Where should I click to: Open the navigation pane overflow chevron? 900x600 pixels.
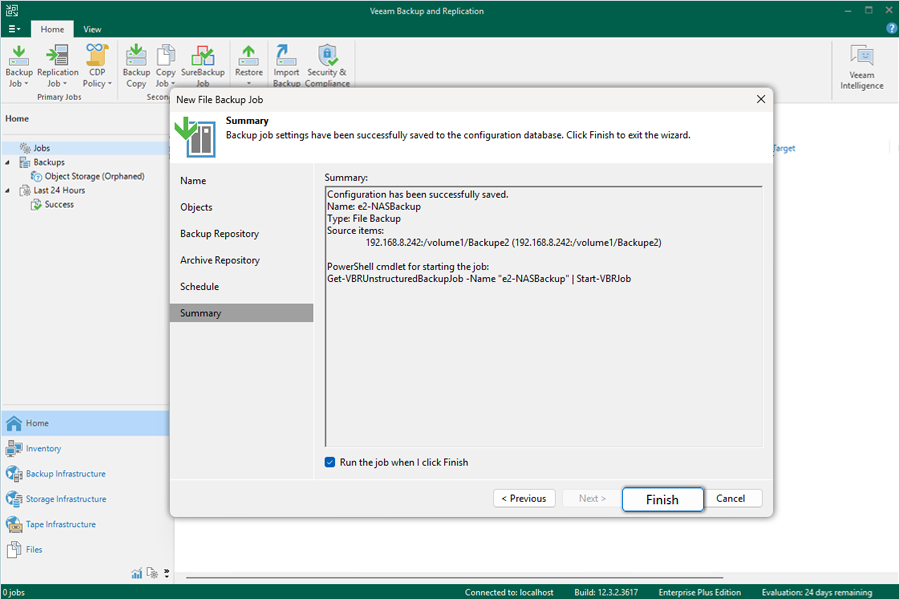(x=166, y=573)
